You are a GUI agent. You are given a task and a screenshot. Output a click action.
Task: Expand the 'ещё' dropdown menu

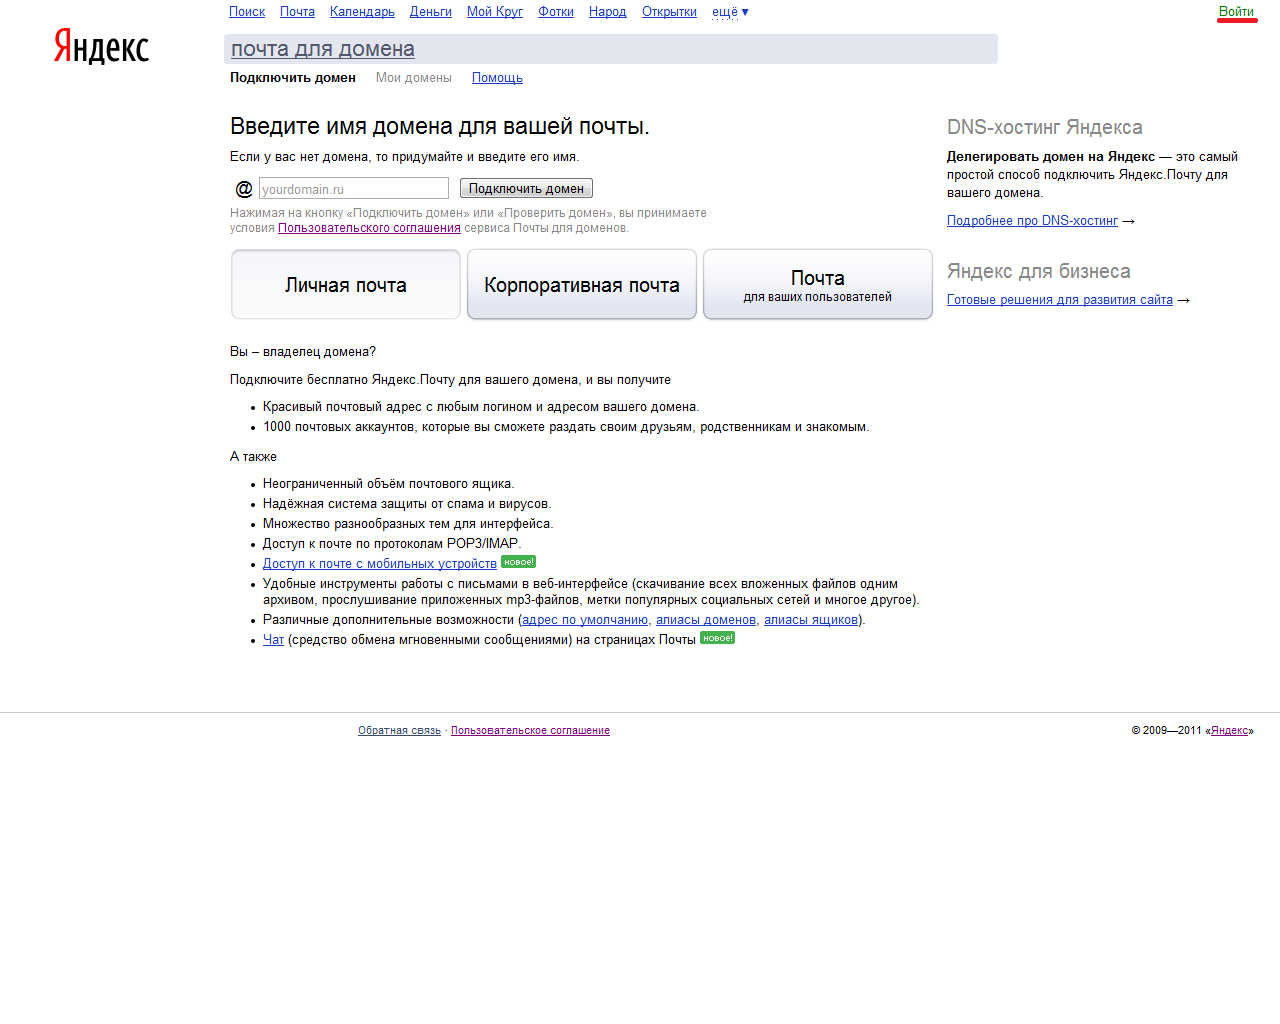(729, 12)
